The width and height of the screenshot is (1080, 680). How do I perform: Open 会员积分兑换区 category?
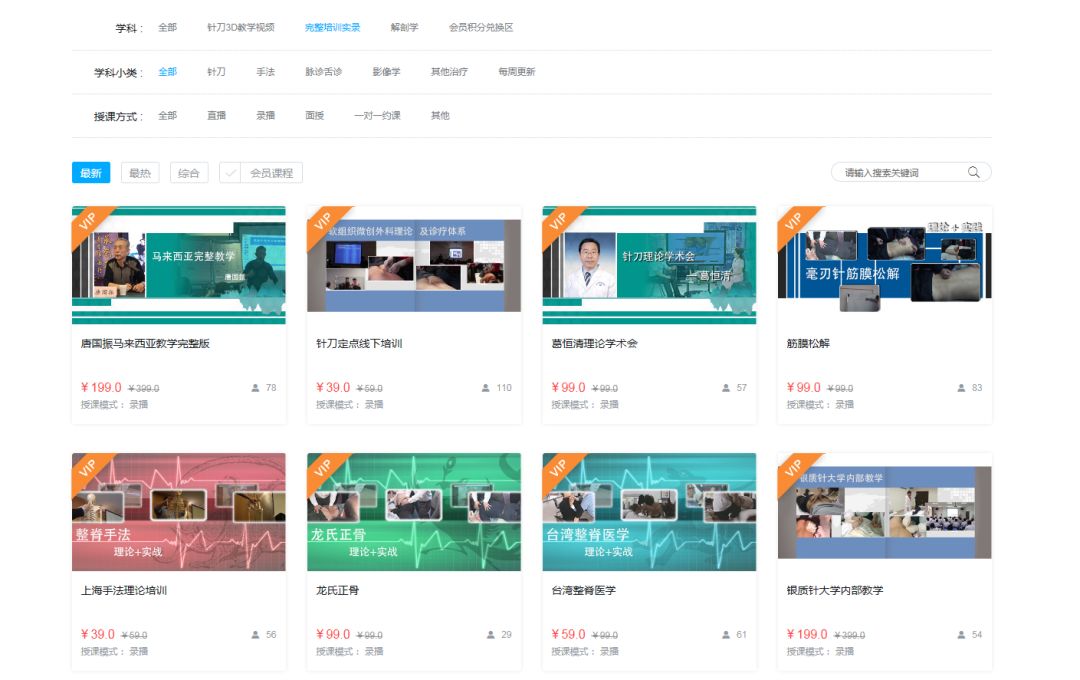click(481, 28)
